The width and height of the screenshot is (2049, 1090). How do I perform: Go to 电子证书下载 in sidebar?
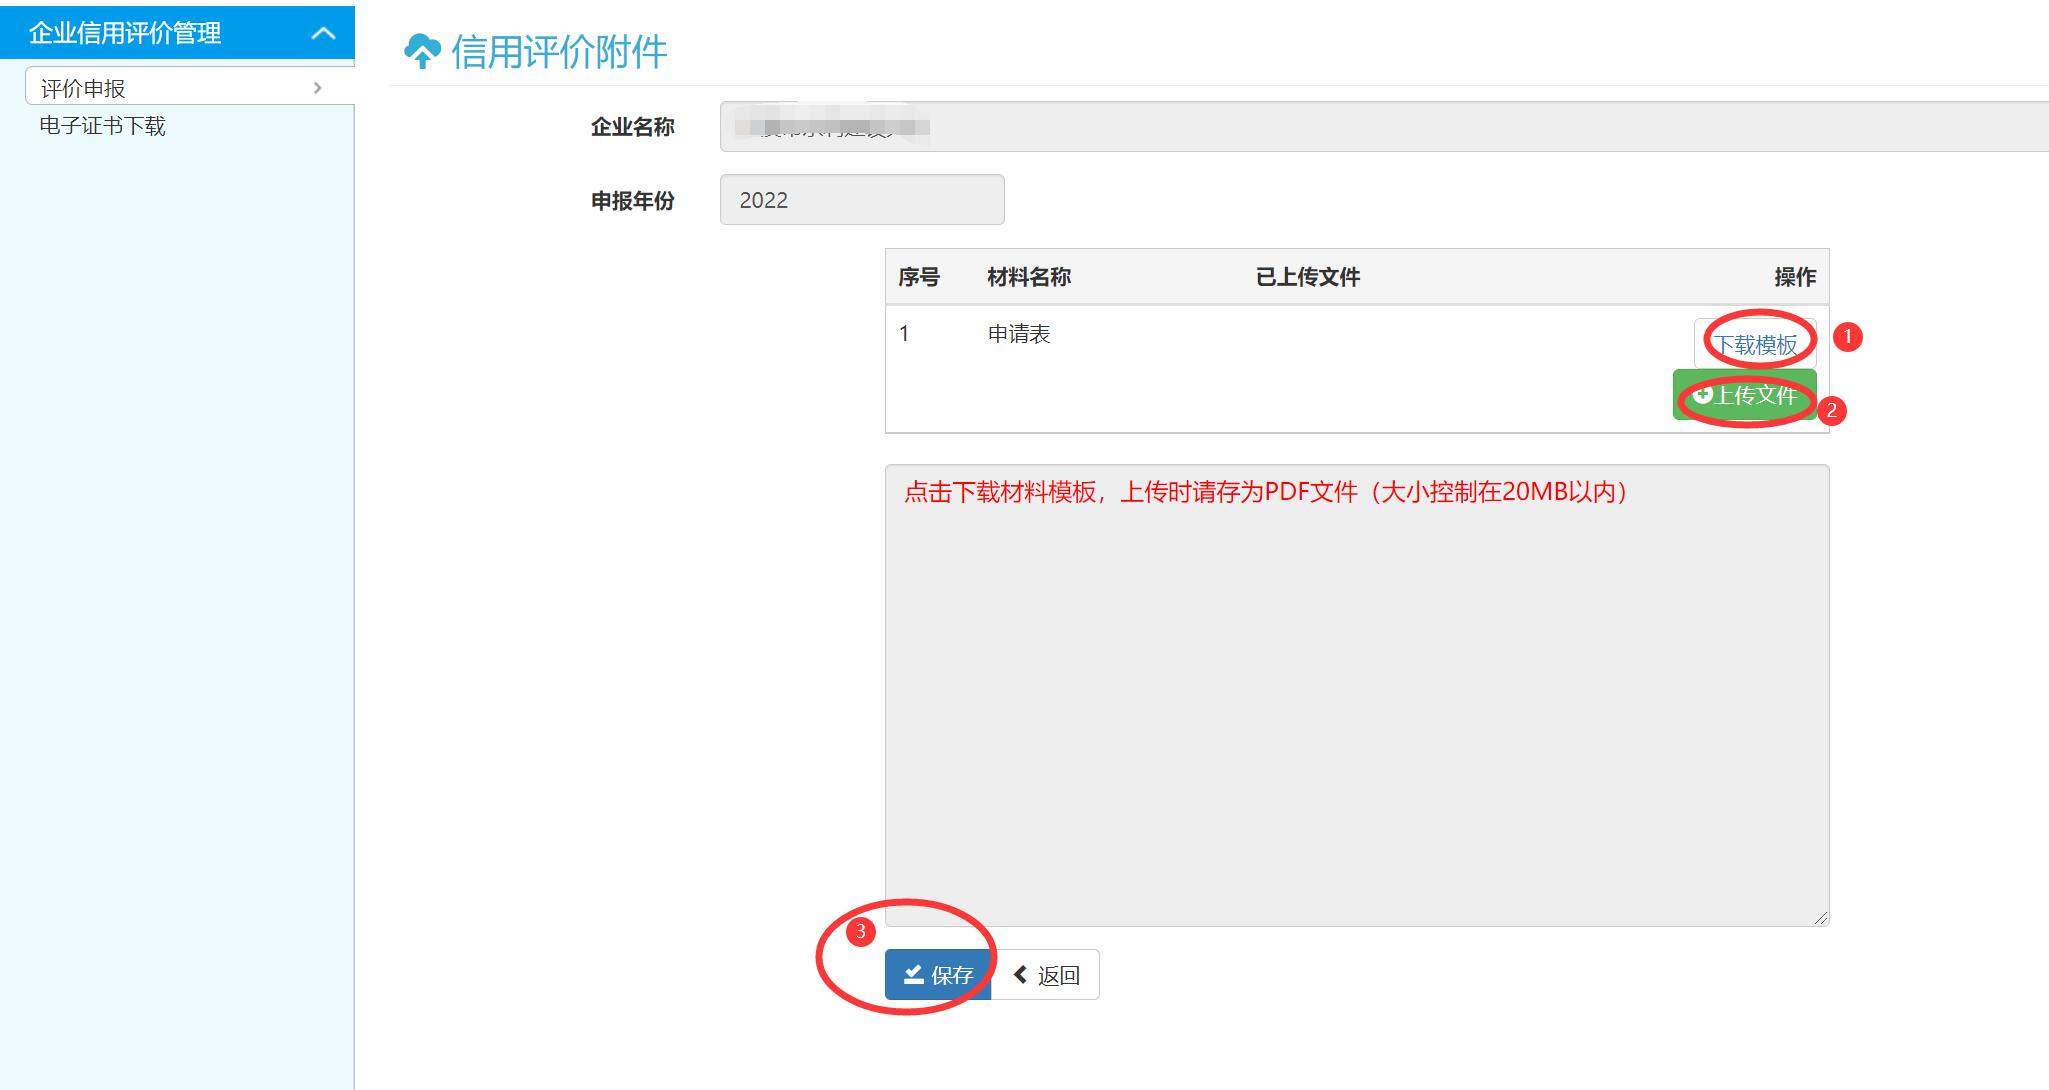(x=102, y=126)
